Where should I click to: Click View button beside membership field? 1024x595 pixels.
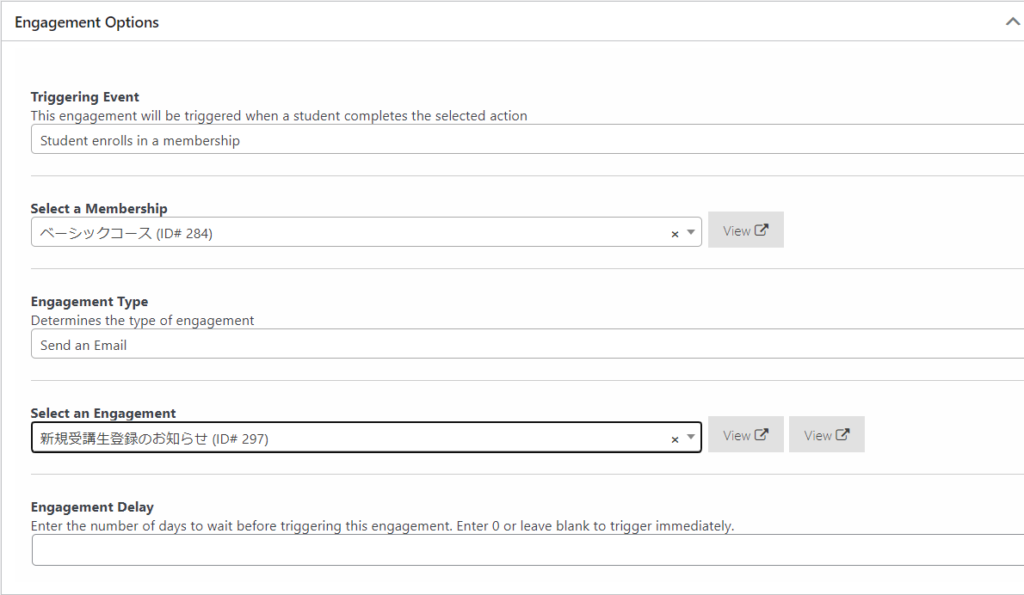click(745, 230)
